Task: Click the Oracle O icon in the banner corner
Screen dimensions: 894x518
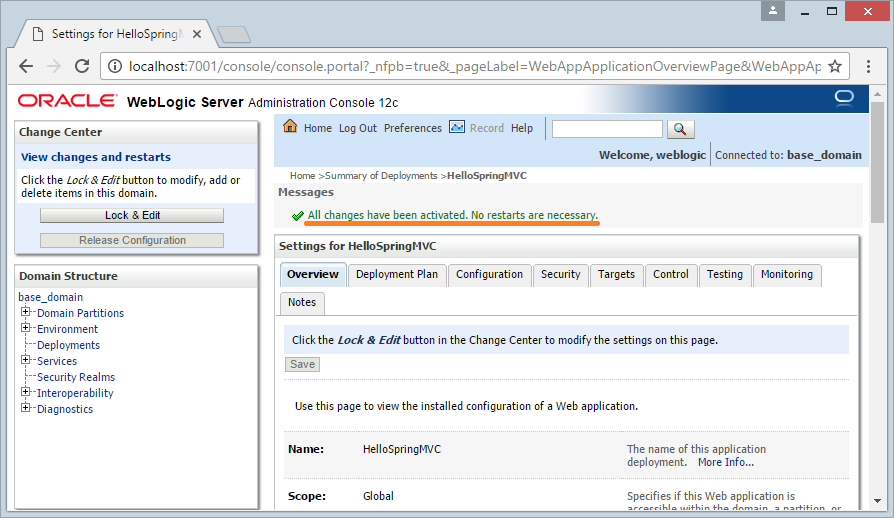Action: [844, 98]
